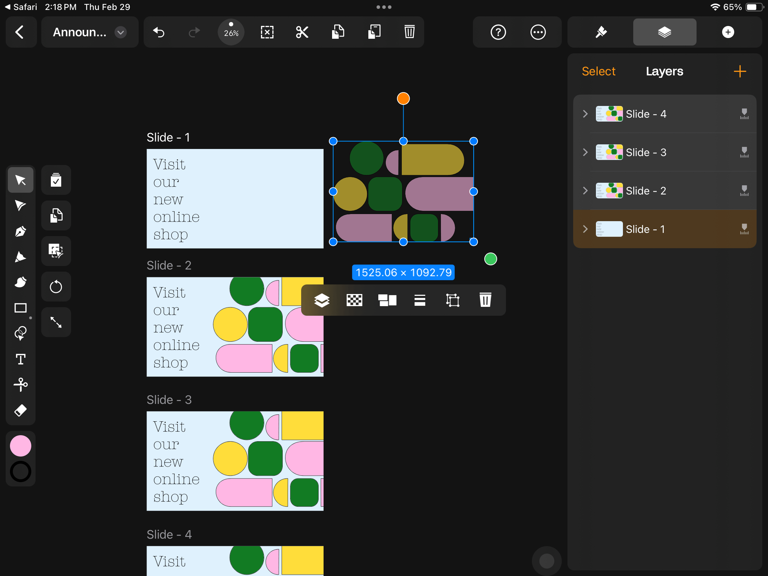Toggle the rotate mode icon
768x576 pixels.
pos(56,287)
